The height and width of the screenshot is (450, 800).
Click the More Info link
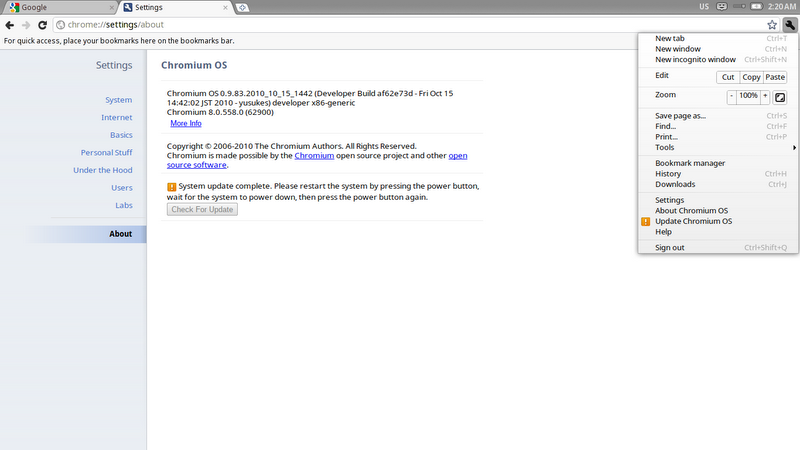[186, 123]
